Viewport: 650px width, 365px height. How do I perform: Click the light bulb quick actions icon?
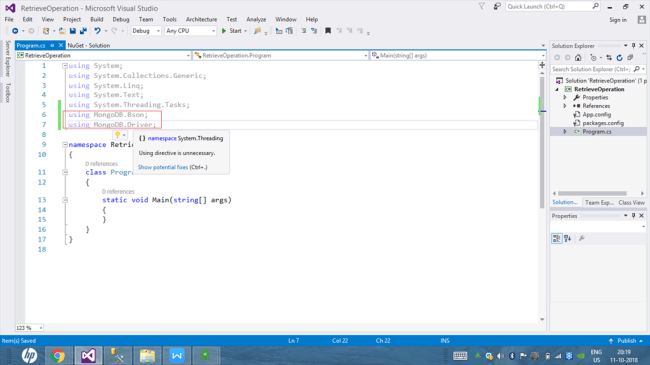[118, 135]
